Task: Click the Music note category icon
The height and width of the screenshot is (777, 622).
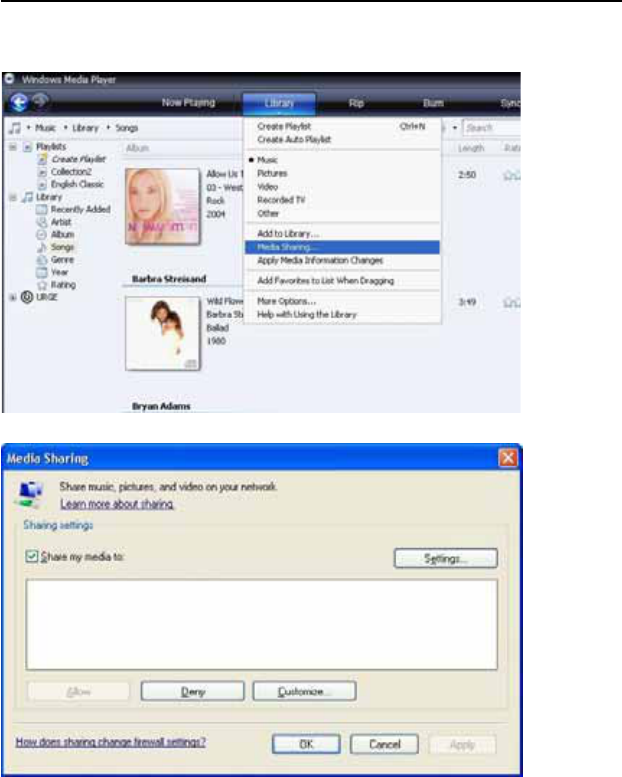Action: tap(16, 128)
